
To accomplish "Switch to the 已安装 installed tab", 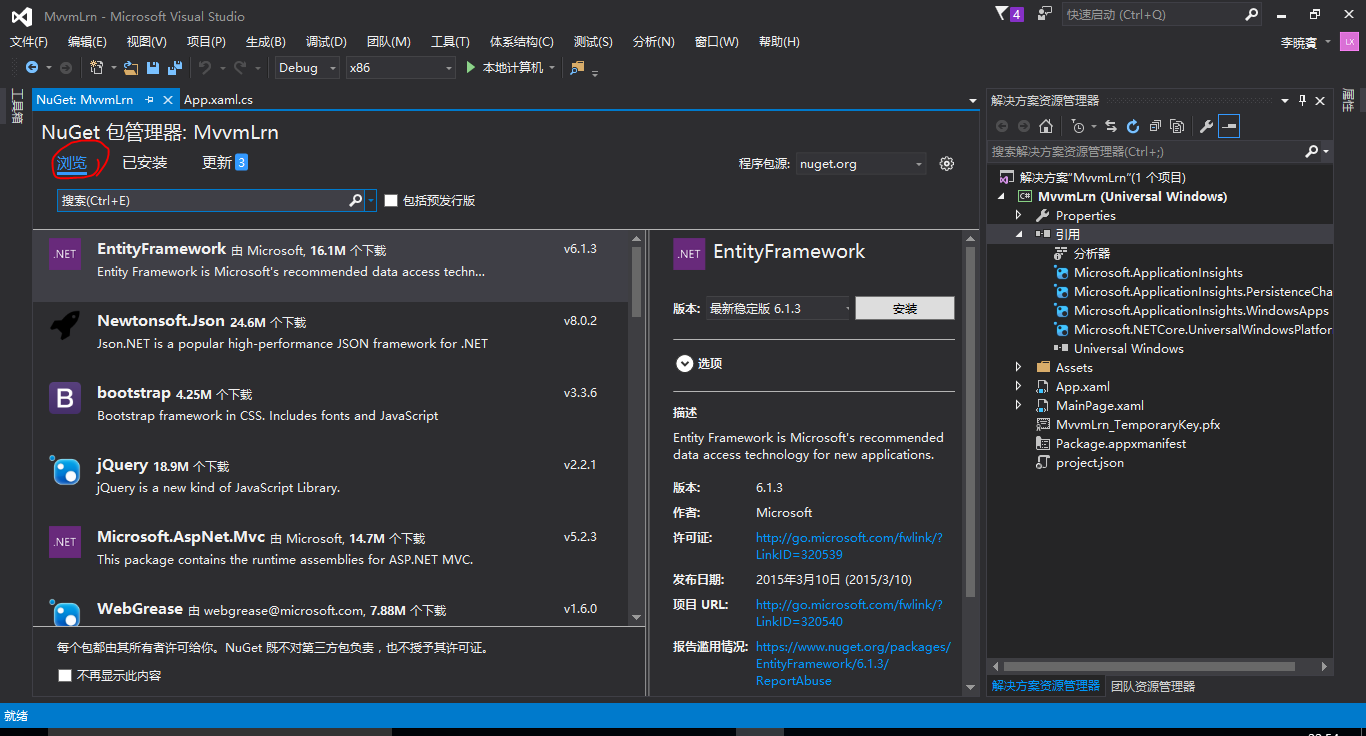I will click(x=145, y=162).
